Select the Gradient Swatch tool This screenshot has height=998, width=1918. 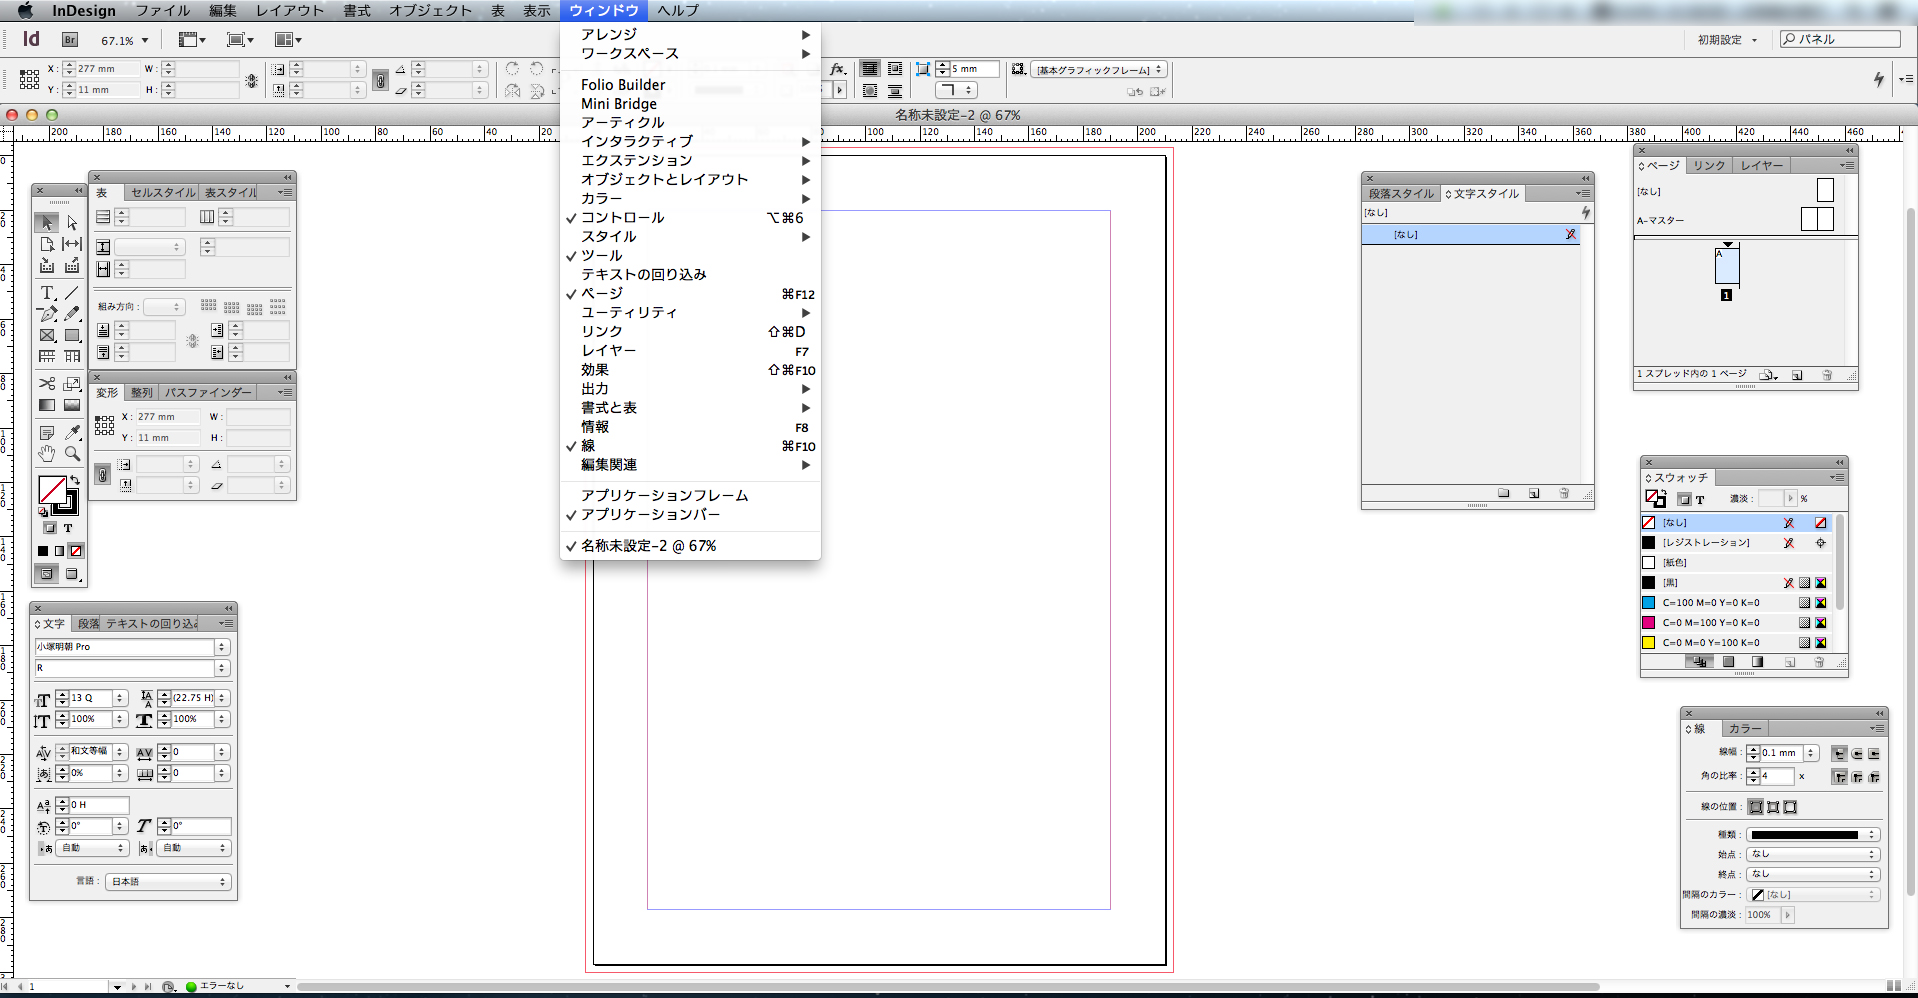coord(47,405)
